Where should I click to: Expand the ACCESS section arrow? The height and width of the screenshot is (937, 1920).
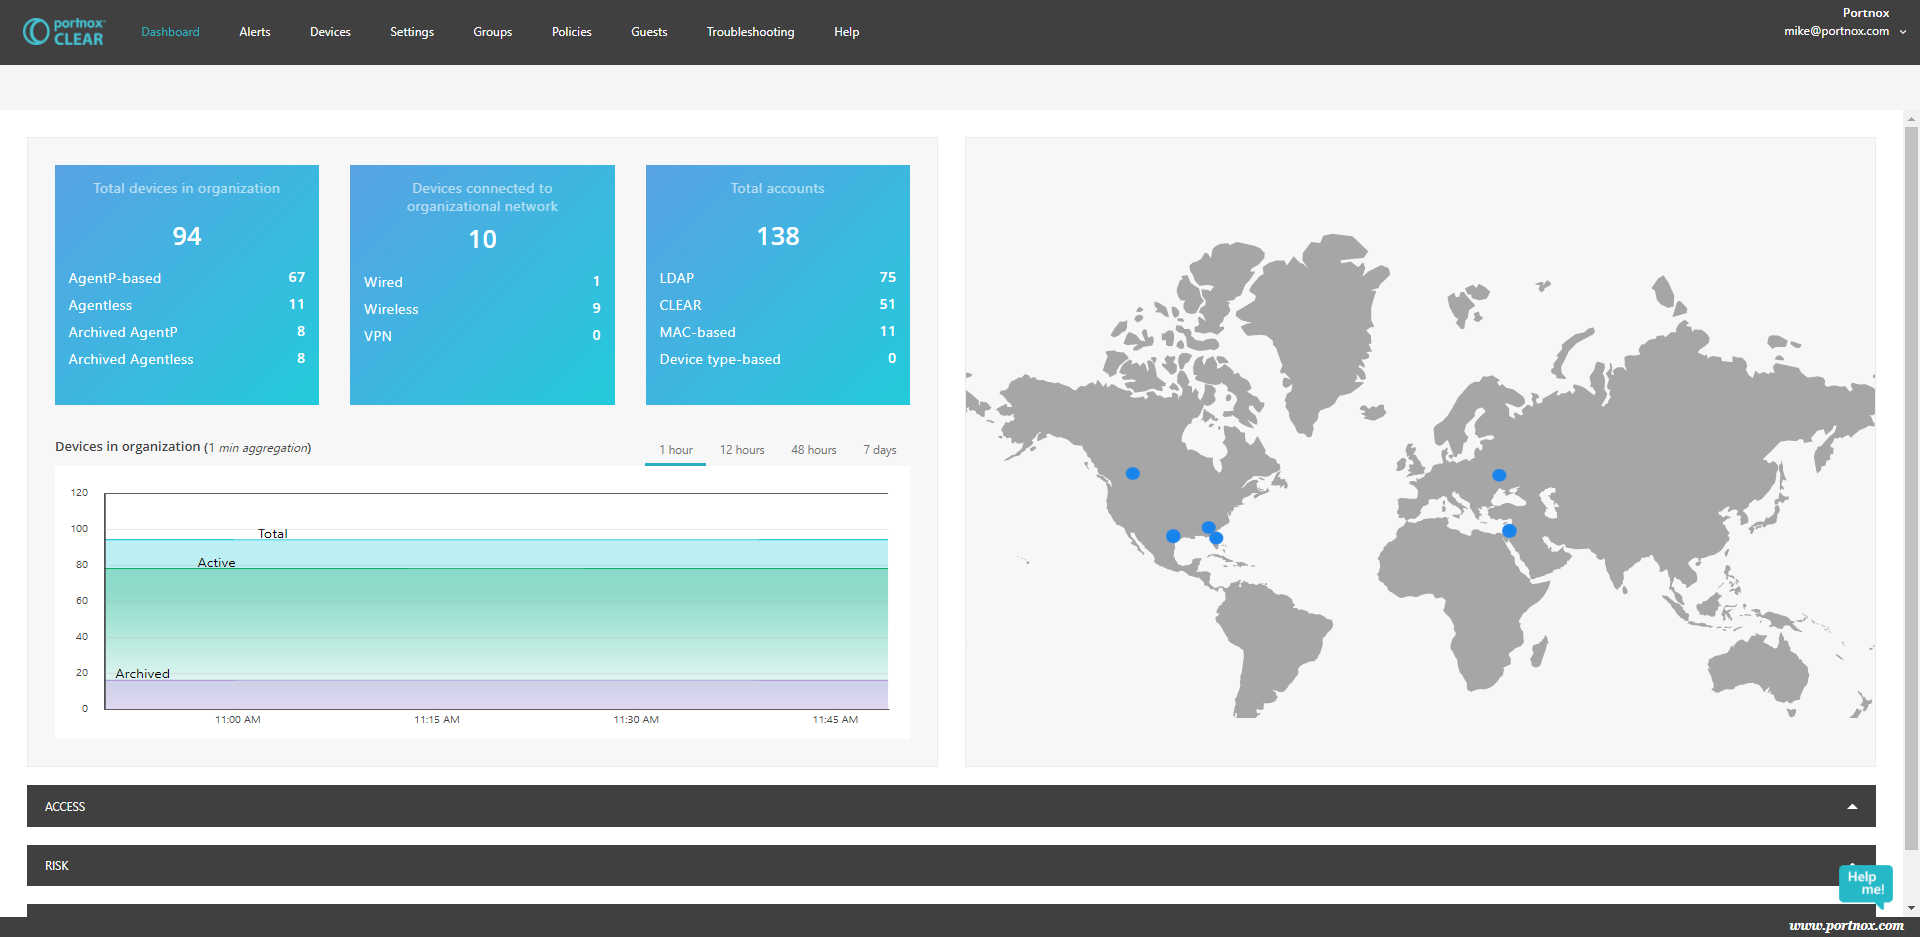pos(1852,806)
